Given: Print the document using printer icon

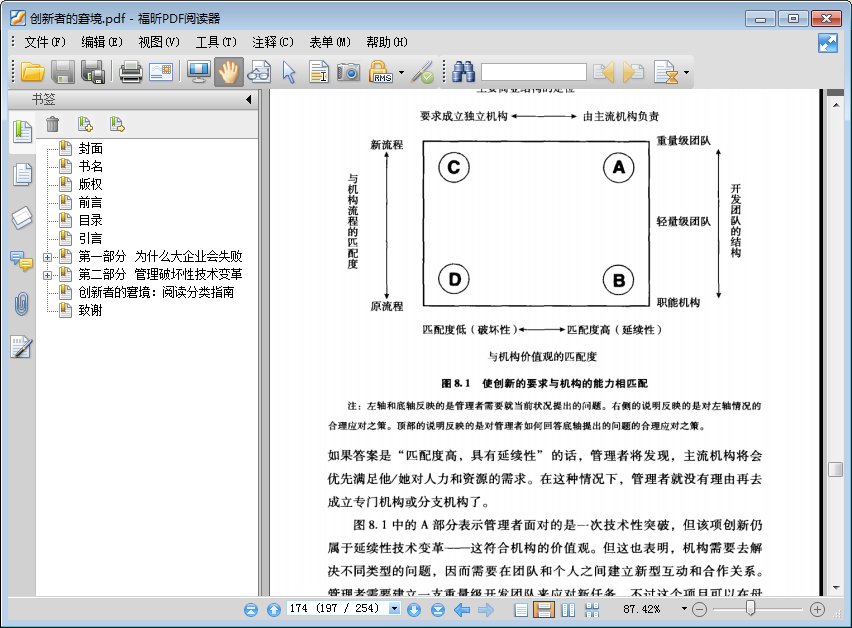Looking at the screenshot, I should (130, 72).
